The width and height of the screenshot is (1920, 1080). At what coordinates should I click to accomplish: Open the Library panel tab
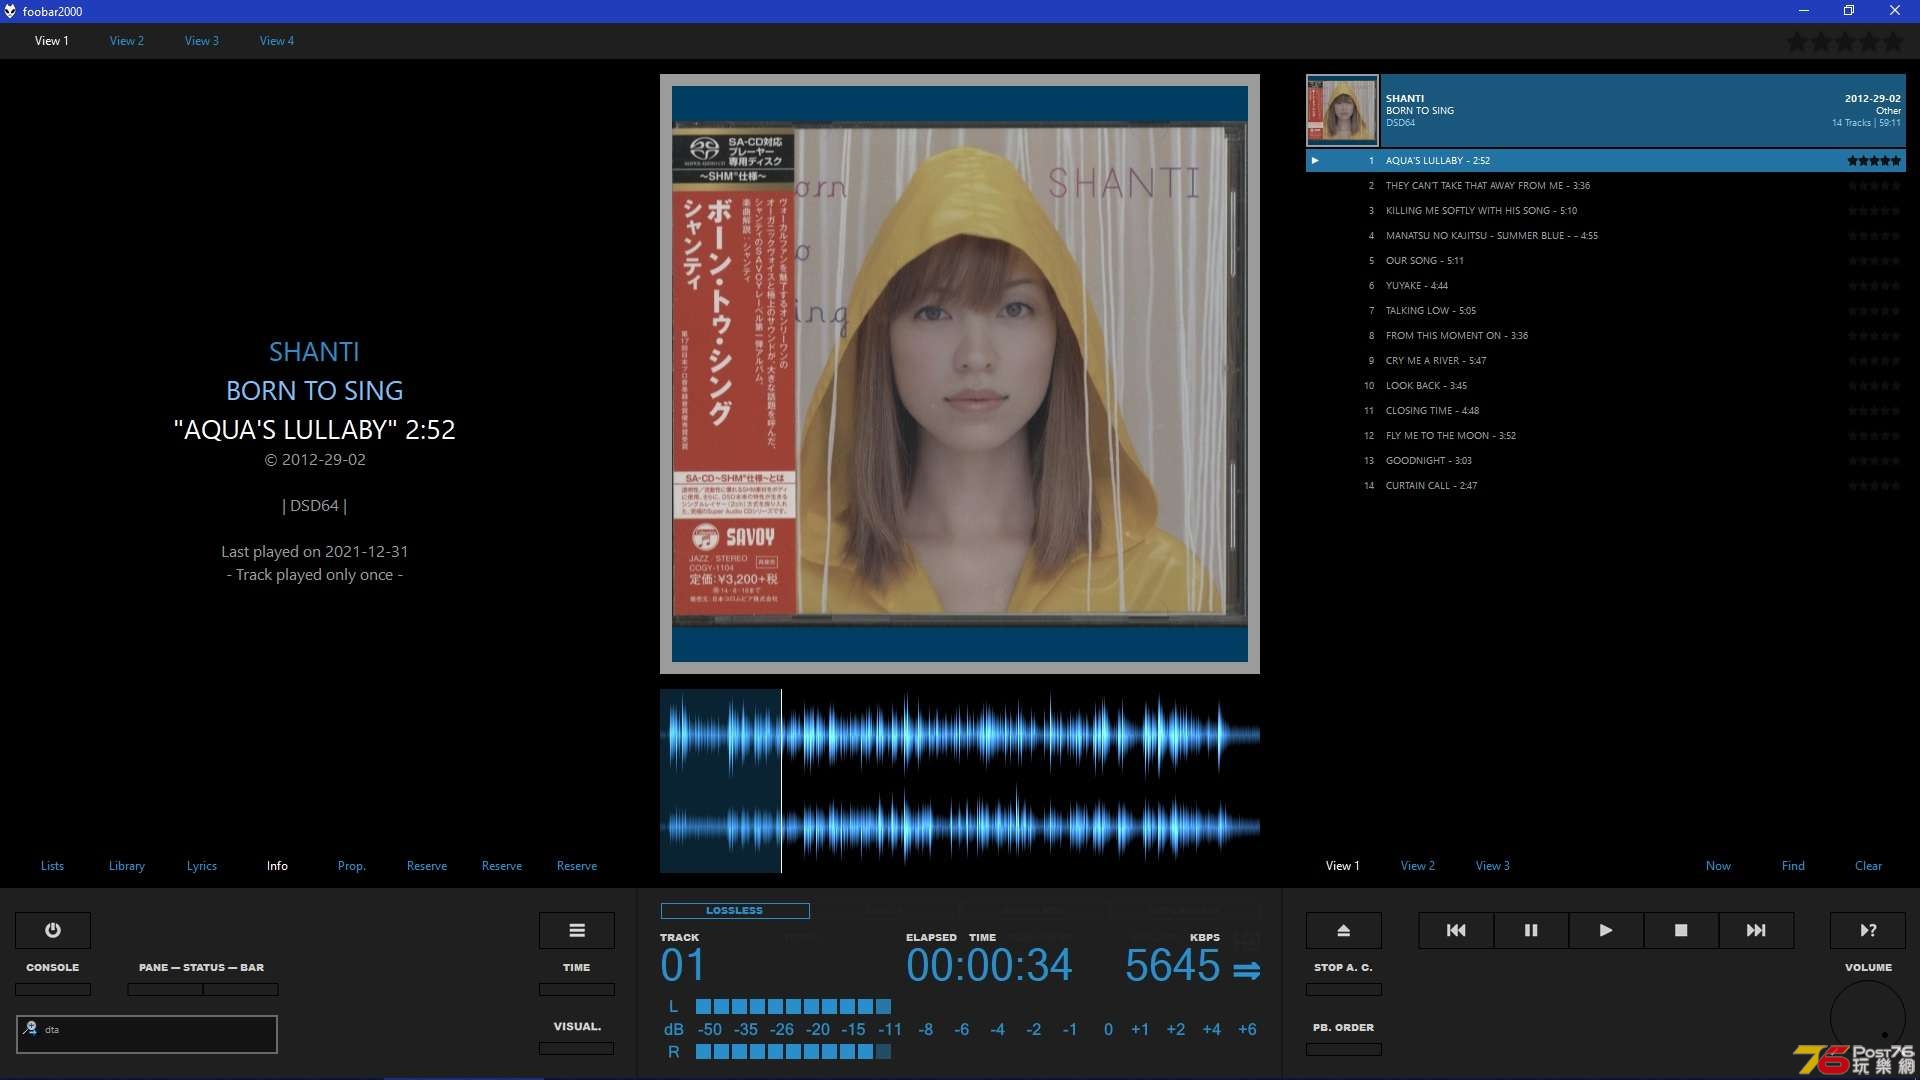127,866
